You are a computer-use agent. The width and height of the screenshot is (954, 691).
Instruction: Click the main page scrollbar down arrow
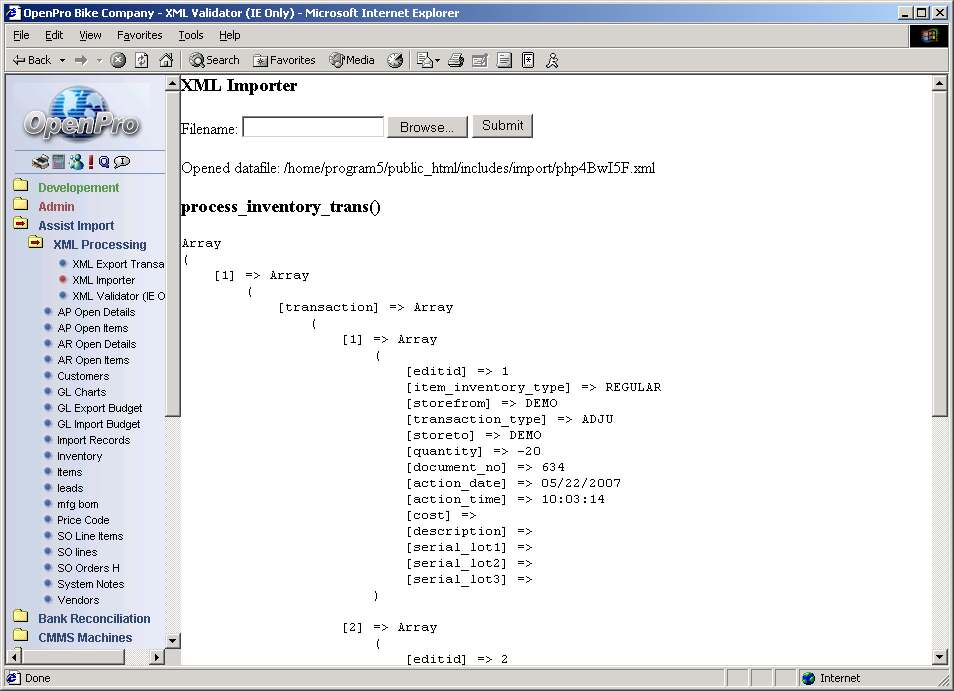pos(939,657)
